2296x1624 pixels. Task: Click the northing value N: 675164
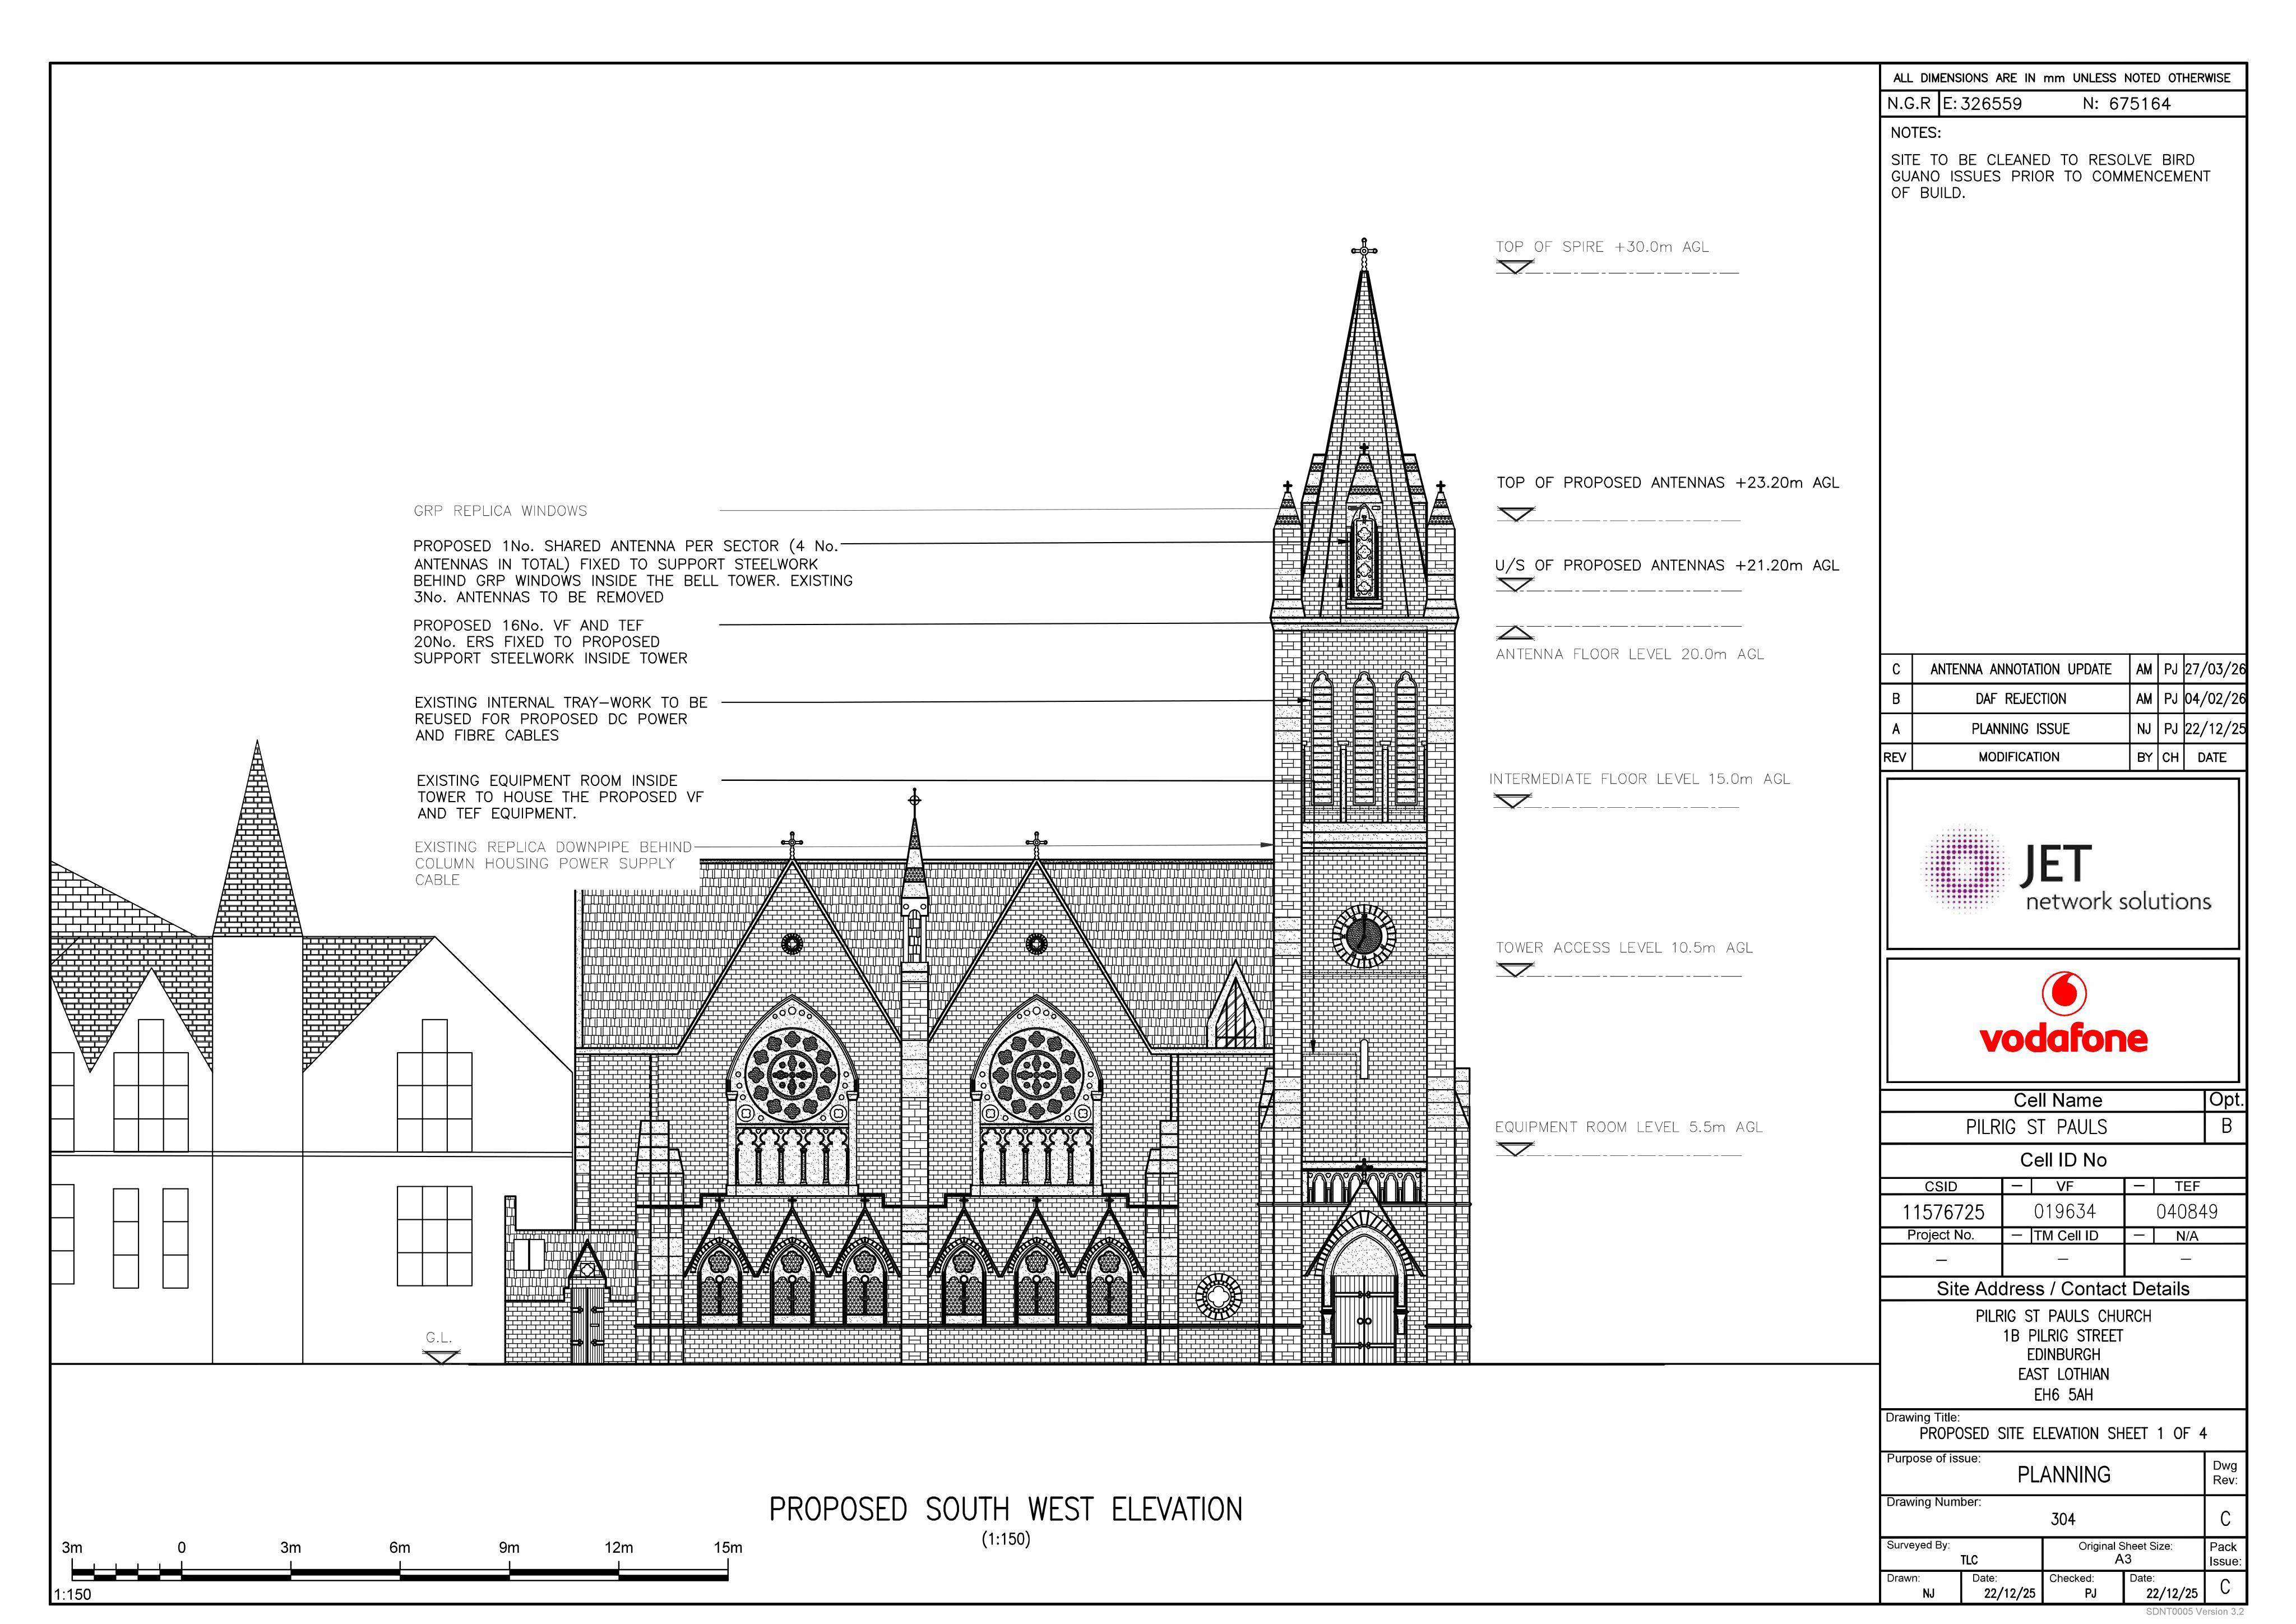pyautogui.click(x=2127, y=104)
